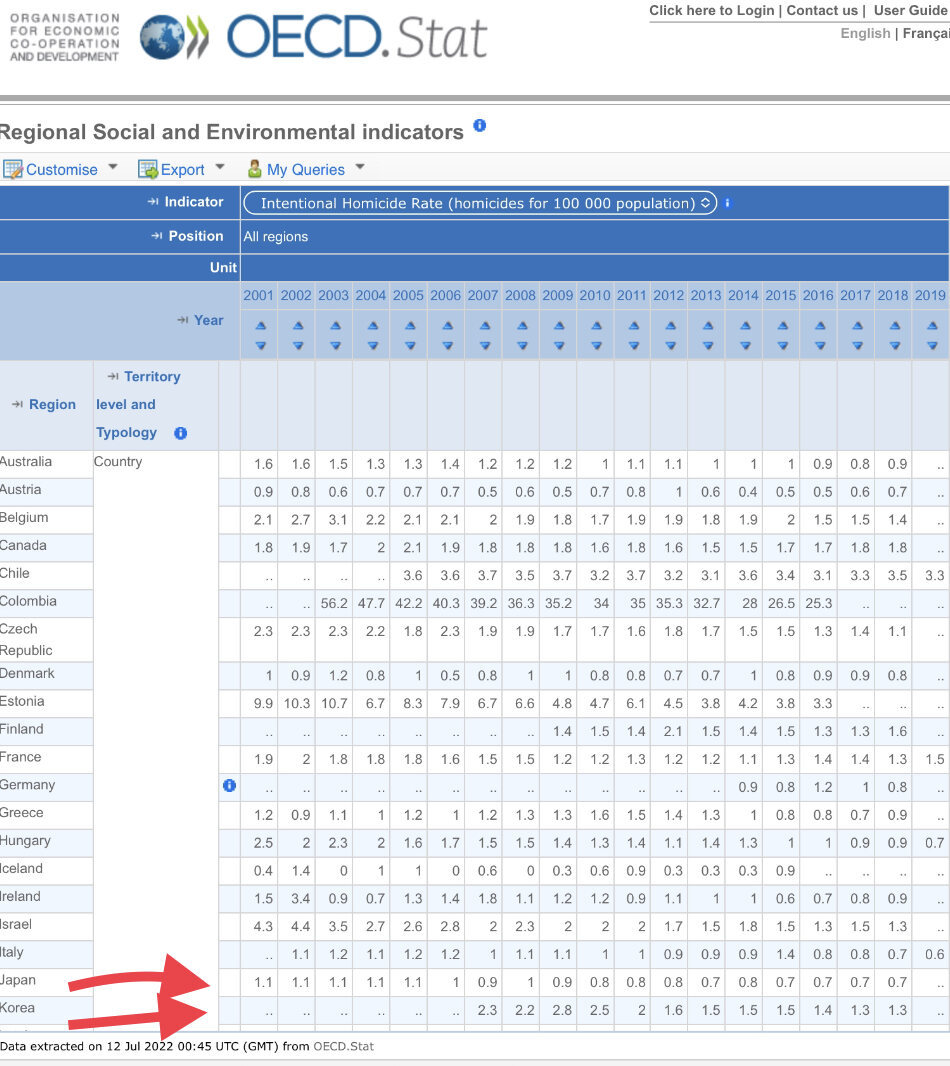Screen dimensions: 950x1066
Task: Click the Region dimension header
Action: [x=52, y=405]
